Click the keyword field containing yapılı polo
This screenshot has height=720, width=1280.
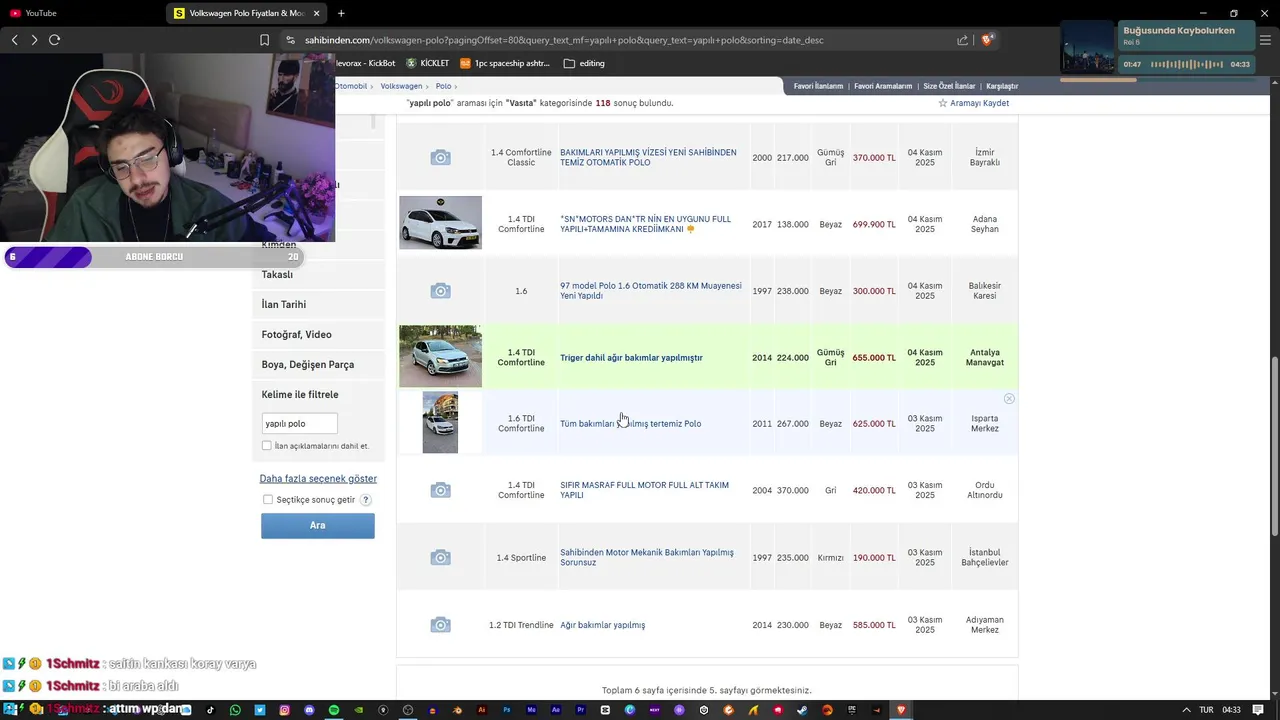point(299,424)
